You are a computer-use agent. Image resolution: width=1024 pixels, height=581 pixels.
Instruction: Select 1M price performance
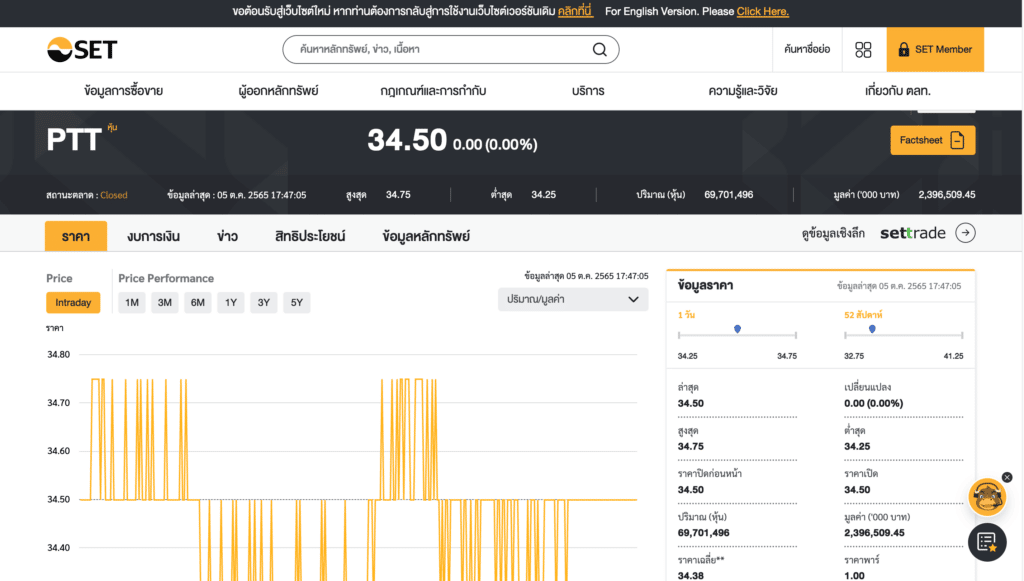click(x=132, y=302)
